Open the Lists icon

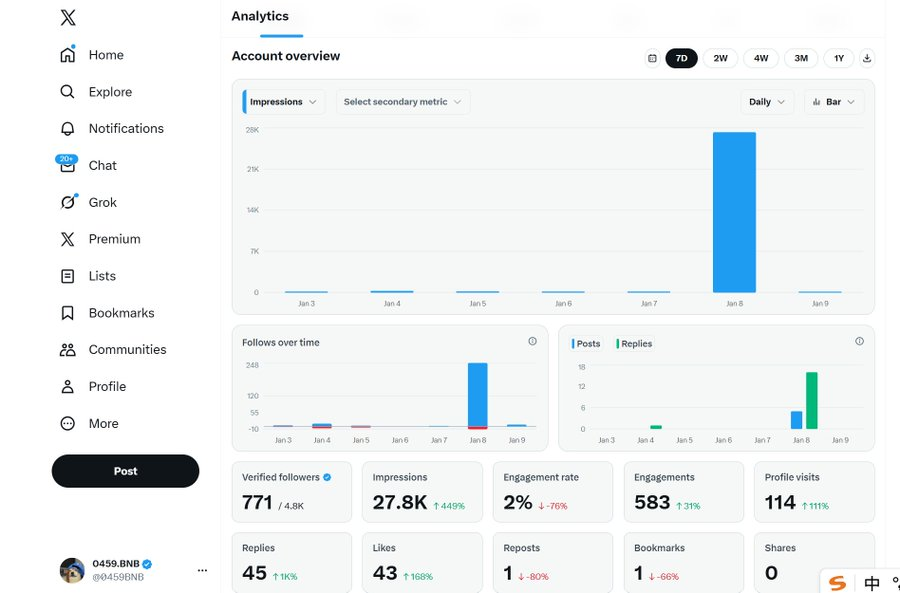coord(68,276)
